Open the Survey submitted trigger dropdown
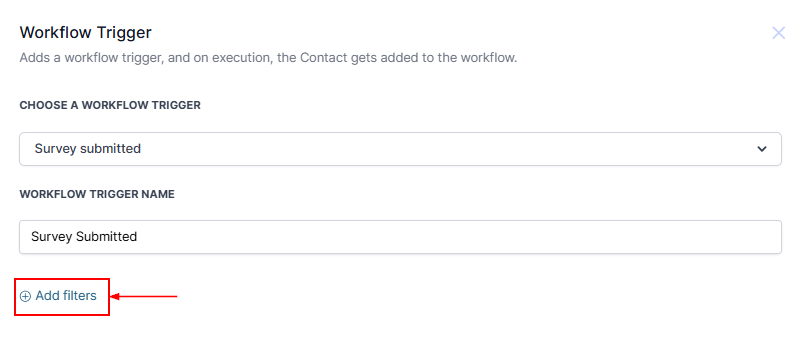 [x=400, y=149]
